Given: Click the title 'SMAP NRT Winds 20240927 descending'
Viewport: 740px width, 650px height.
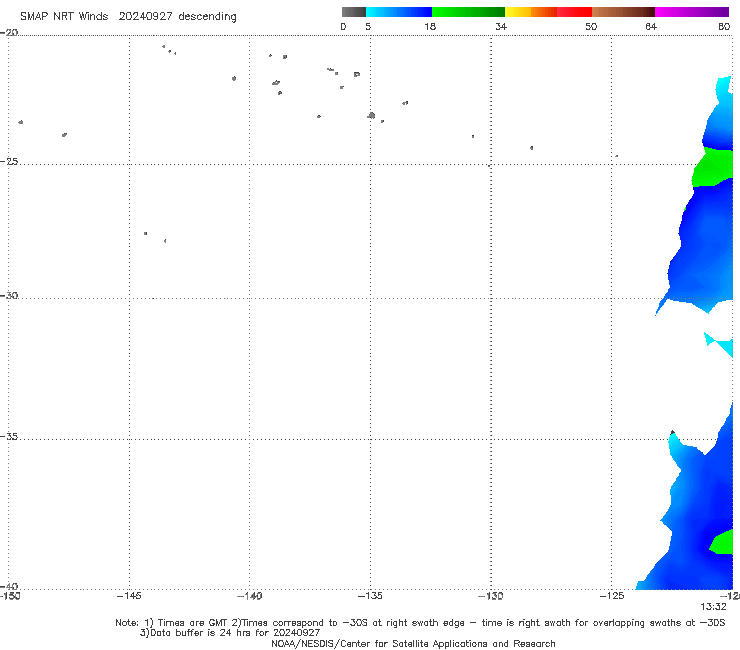Looking at the screenshot, I should tap(128, 16).
